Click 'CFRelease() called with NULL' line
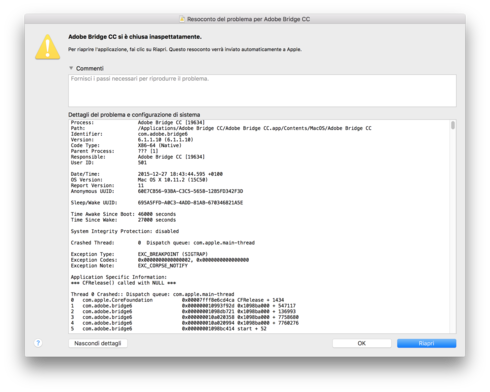This screenshot has width=490, height=392. [123, 283]
